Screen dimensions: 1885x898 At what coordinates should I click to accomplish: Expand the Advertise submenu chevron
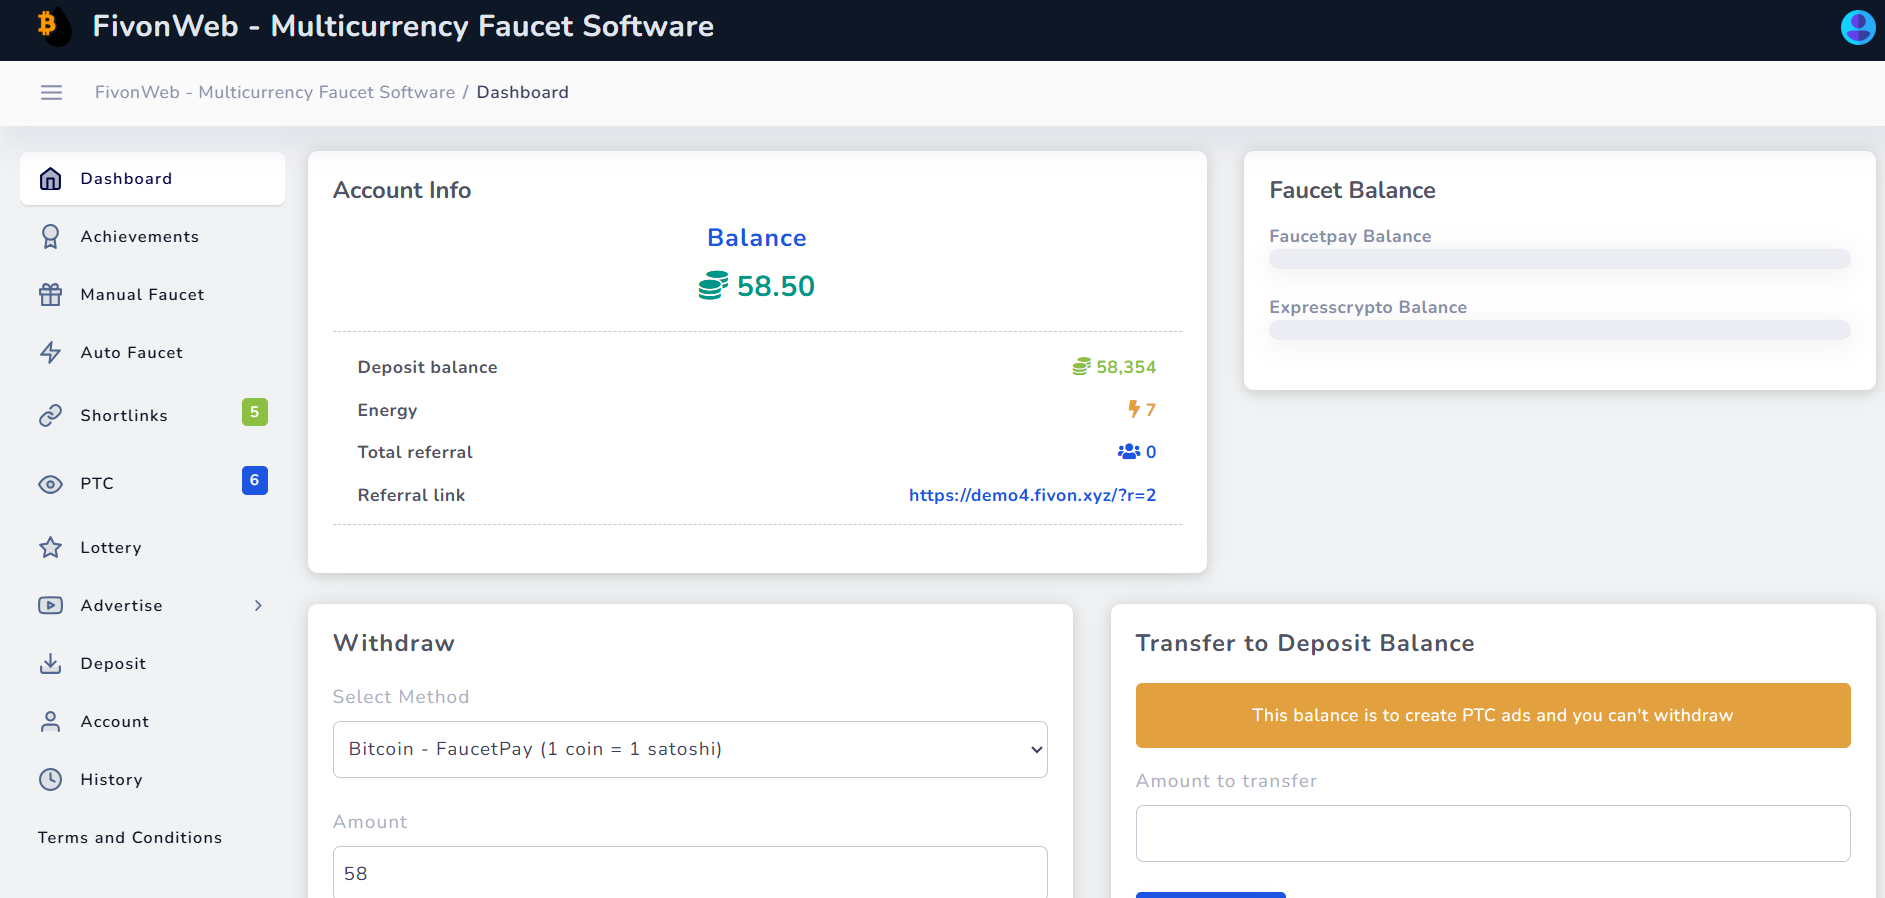point(258,606)
